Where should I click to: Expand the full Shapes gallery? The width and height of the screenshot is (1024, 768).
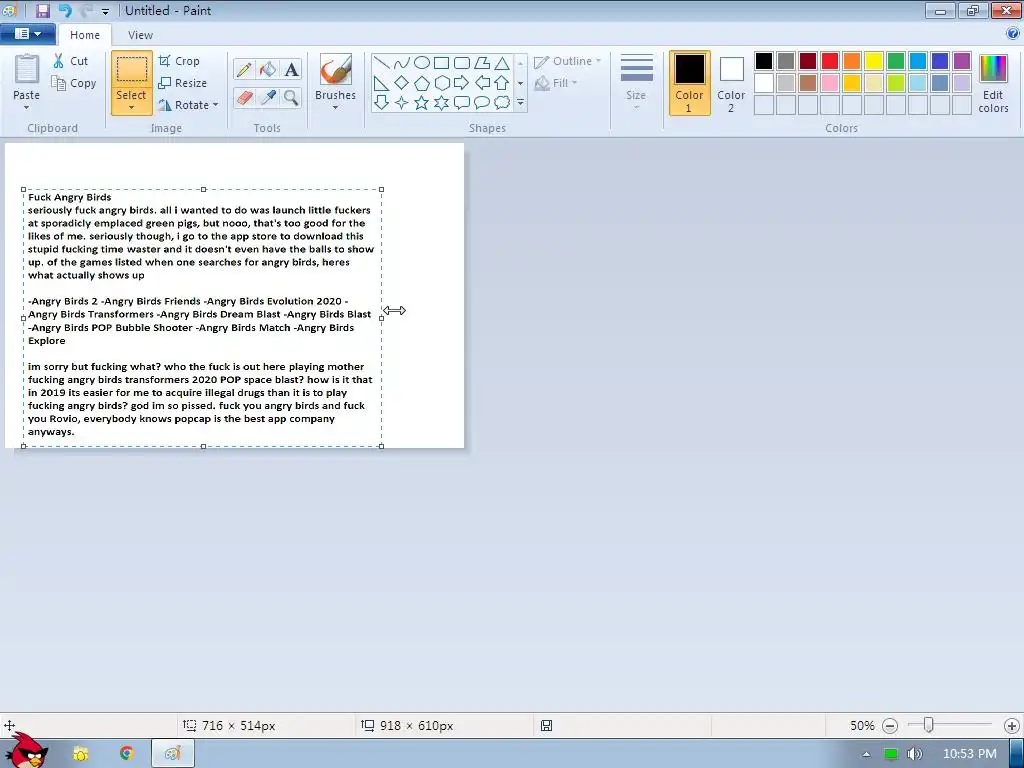tap(520, 103)
